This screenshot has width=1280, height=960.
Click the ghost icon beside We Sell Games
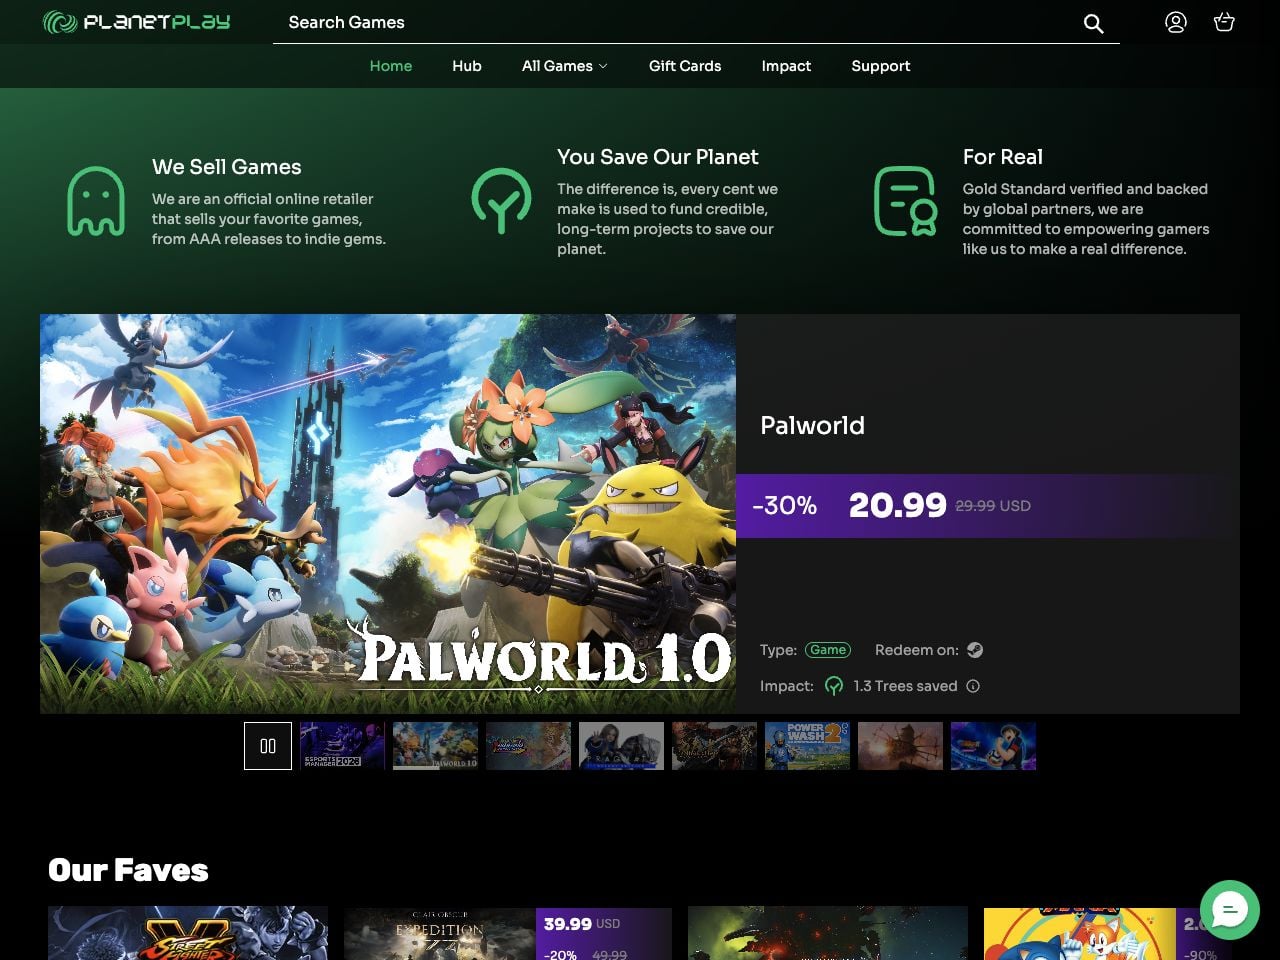tap(96, 201)
